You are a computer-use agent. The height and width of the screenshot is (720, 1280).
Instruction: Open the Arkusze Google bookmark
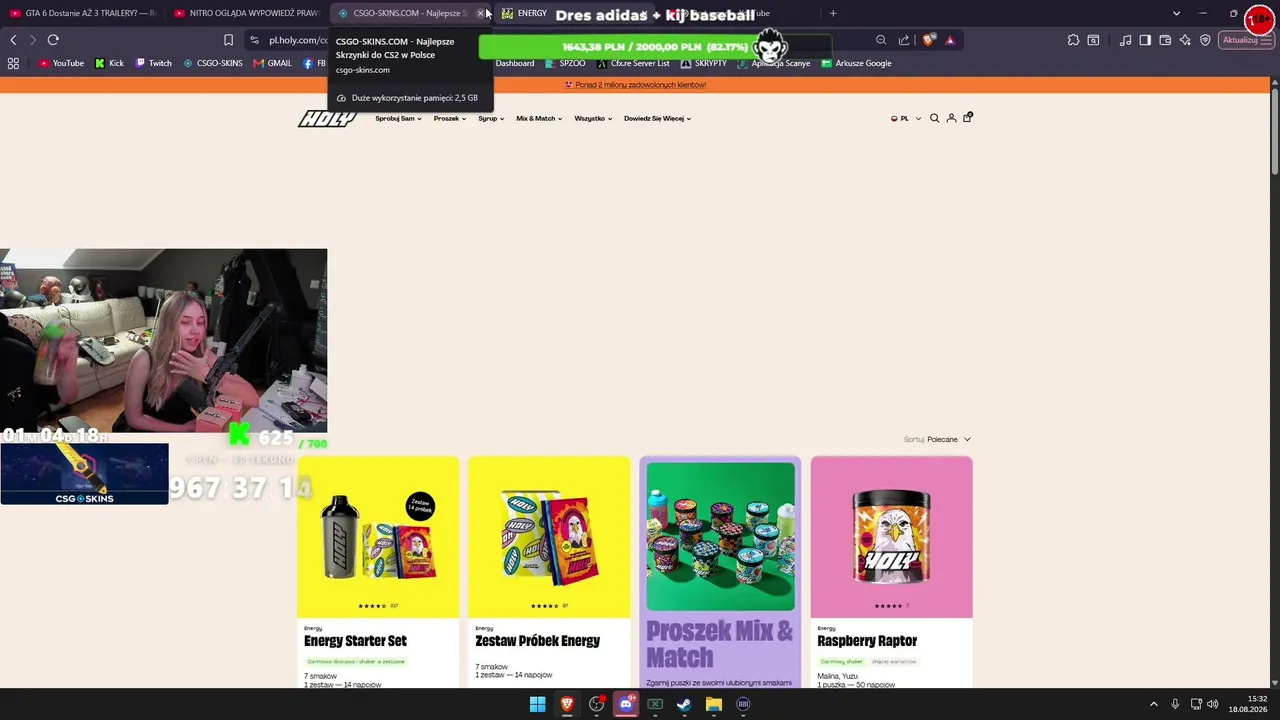(x=856, y=63)
